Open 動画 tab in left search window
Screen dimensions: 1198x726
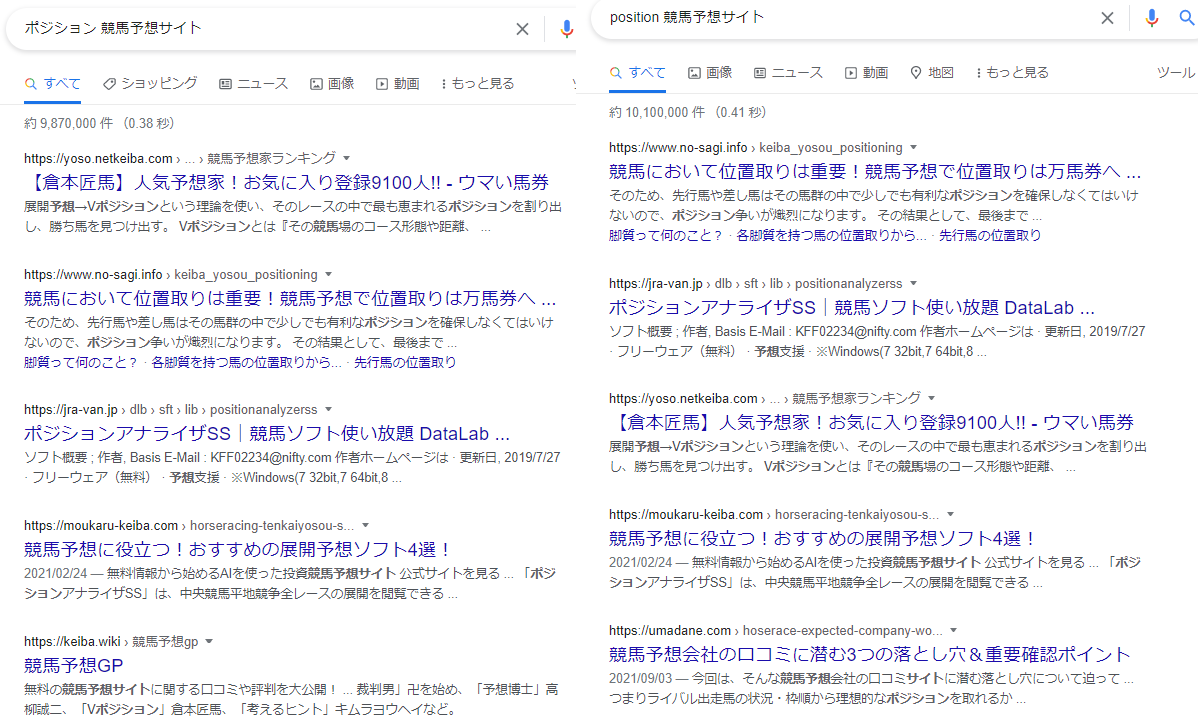(x=398, y=84)
